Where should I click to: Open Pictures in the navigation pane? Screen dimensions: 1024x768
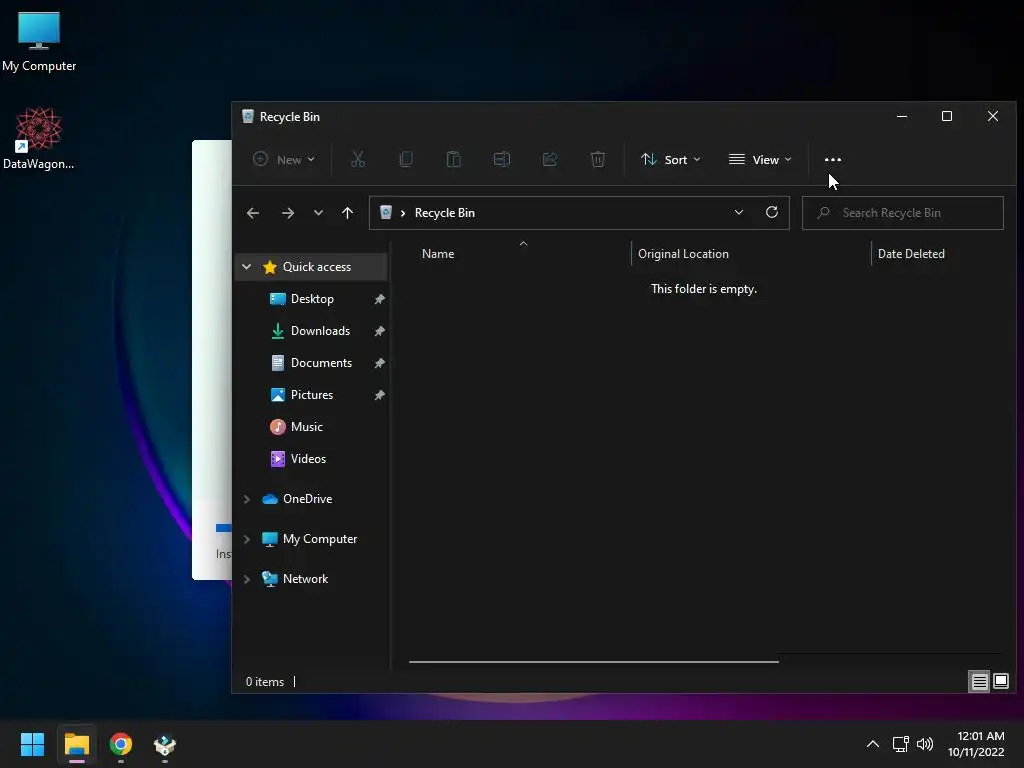pyautogui.click(x=312, y=394)
